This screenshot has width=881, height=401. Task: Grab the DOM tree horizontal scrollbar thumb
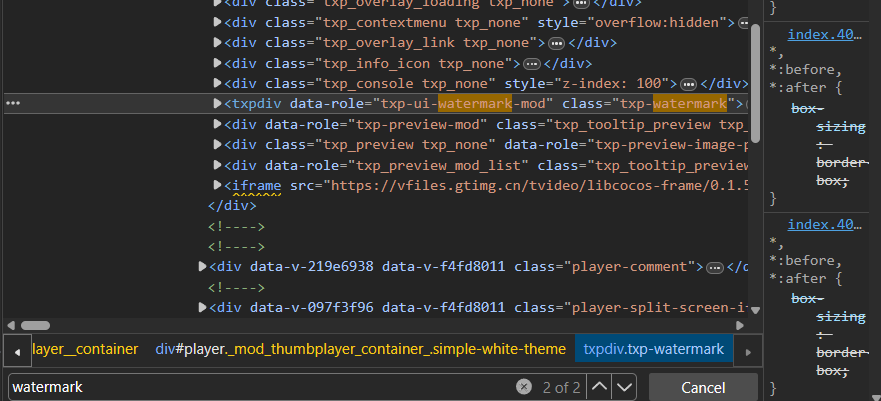click(x=35, y=325)
